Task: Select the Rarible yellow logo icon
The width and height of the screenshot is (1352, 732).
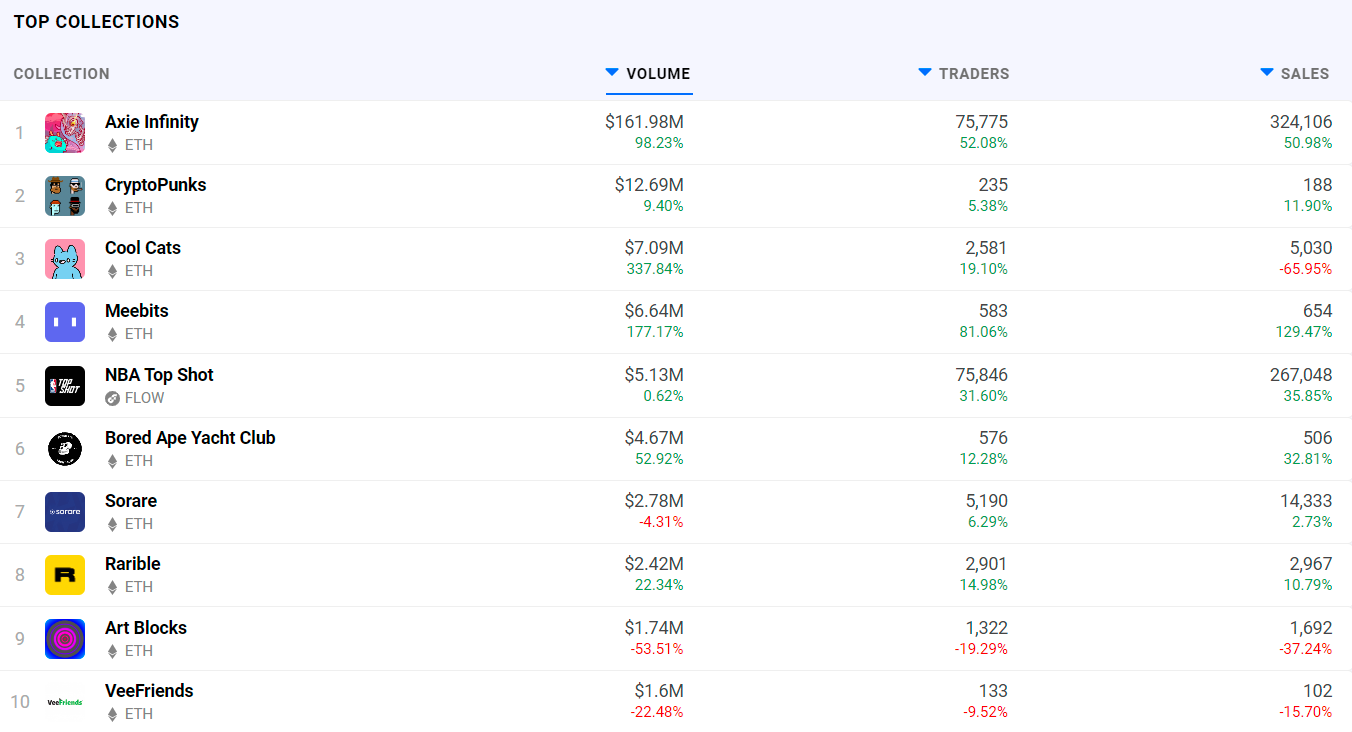Action: click(x=65, y=575)
